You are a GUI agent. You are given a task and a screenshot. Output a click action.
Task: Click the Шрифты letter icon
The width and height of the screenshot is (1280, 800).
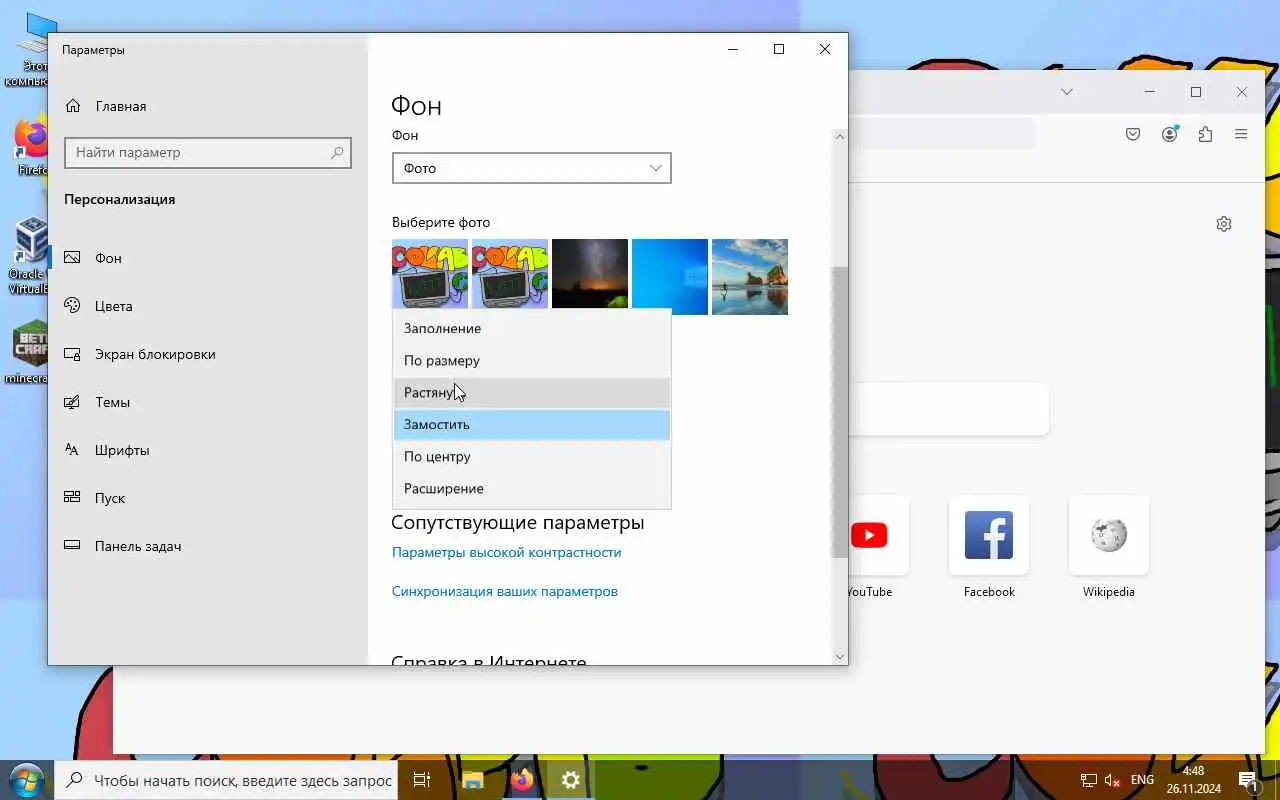(72, 450)
